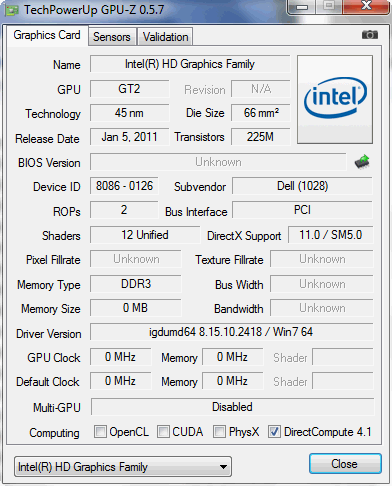Select the Device ID field 8086 - 0126

click(124, 186)
